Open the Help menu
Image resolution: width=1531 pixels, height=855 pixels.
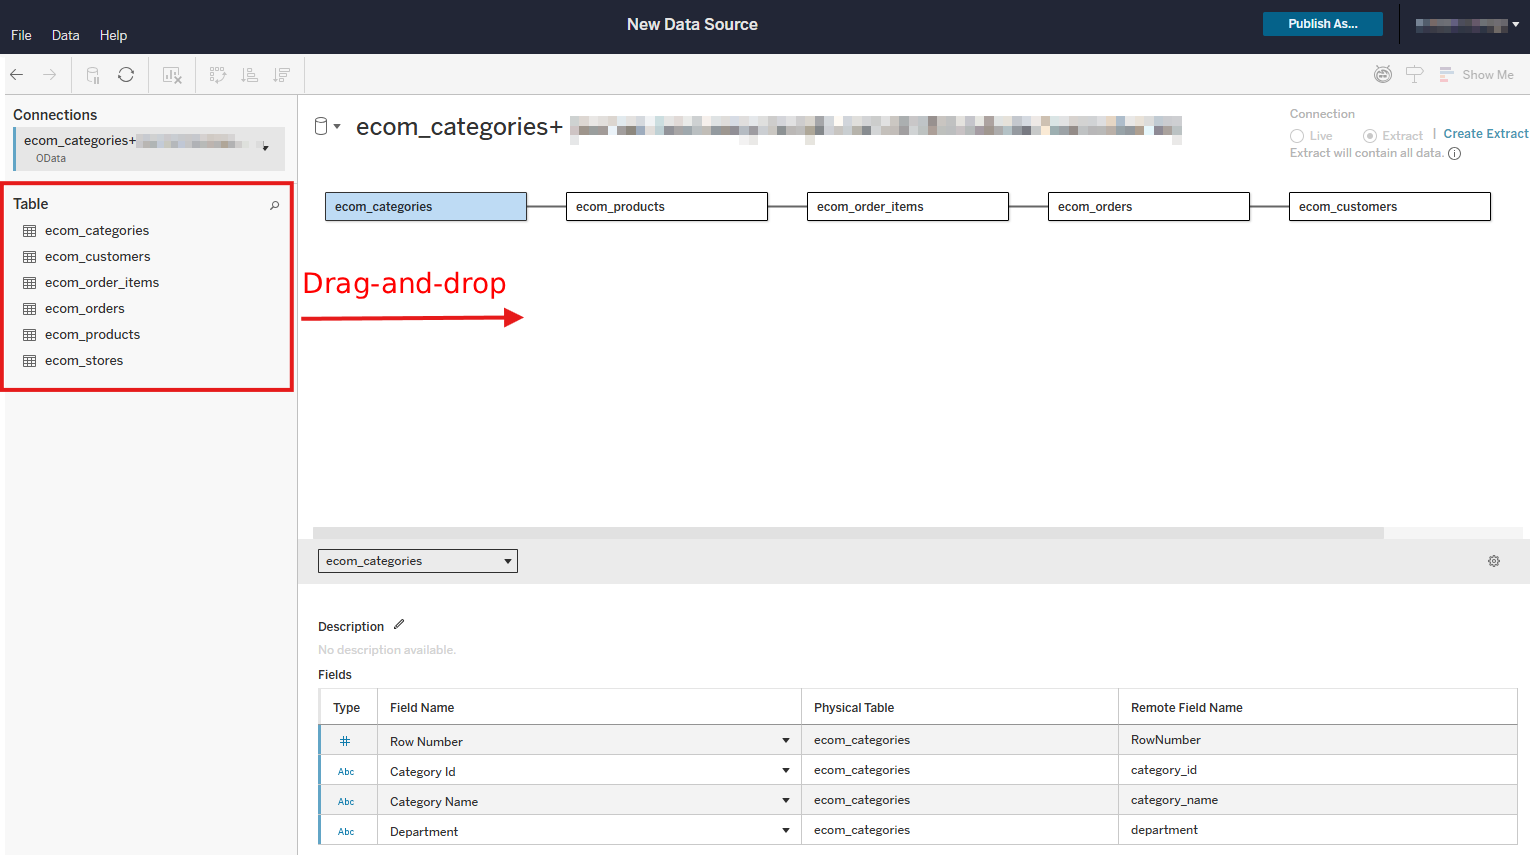(x=113, y=35)
